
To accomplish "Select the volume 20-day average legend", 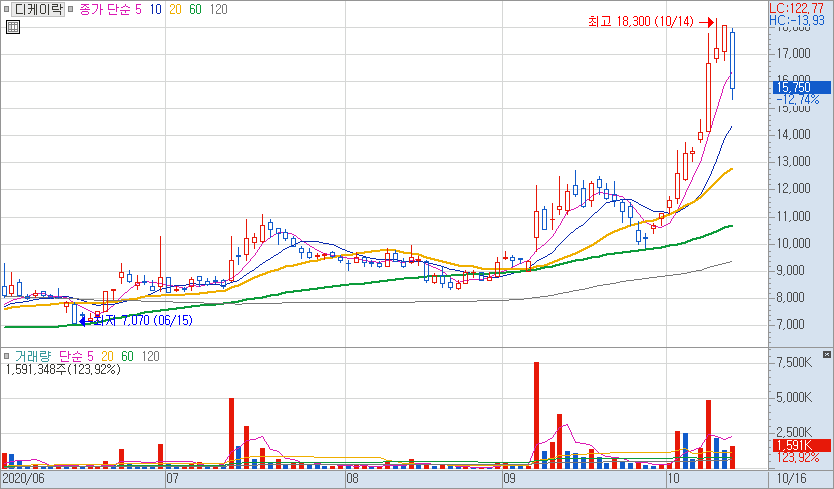I will (x=107, y=356).
